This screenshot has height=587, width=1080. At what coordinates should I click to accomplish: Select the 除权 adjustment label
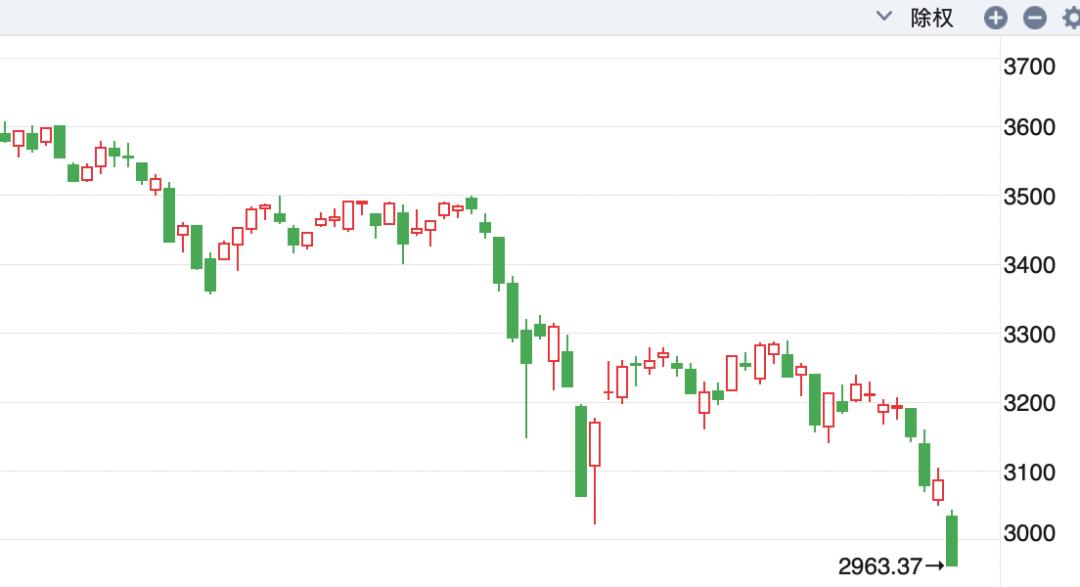point(931,18)
